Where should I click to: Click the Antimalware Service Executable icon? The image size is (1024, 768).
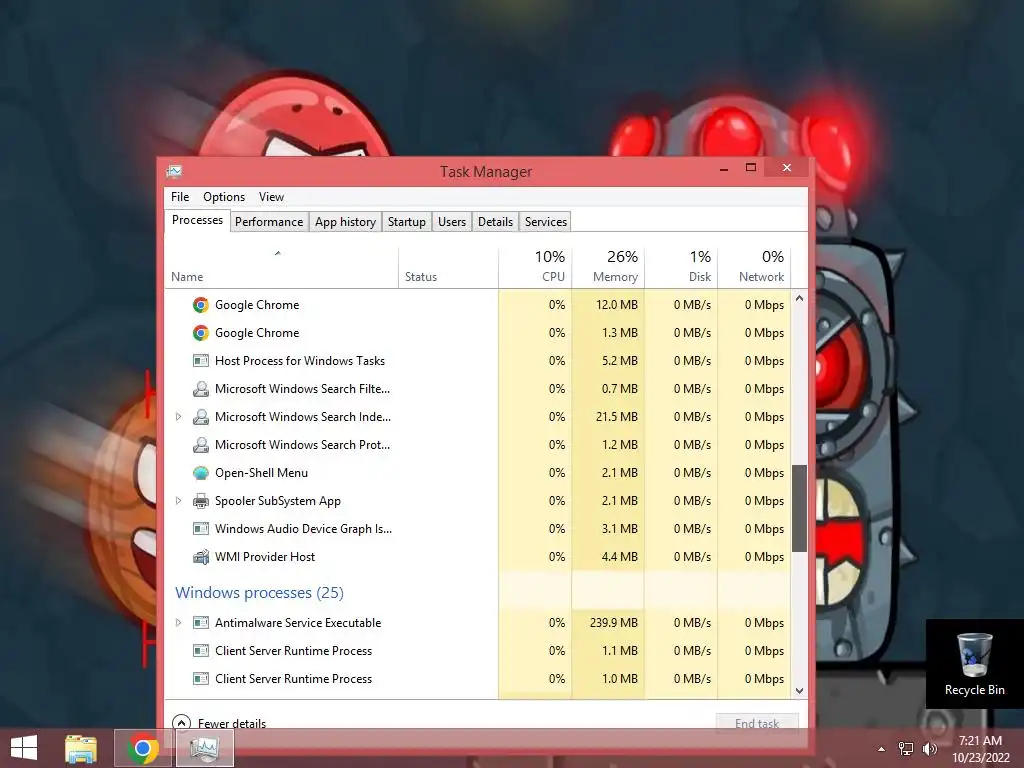(200, 622)
